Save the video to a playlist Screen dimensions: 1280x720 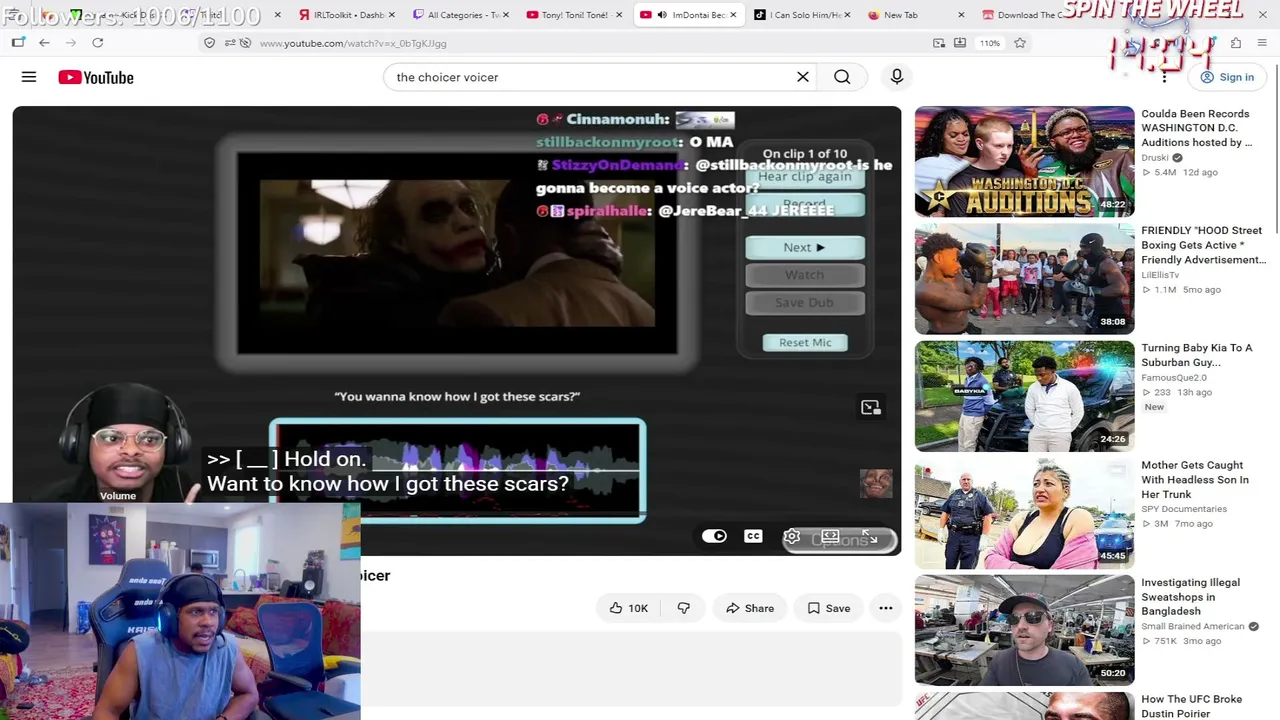[829, 608]
